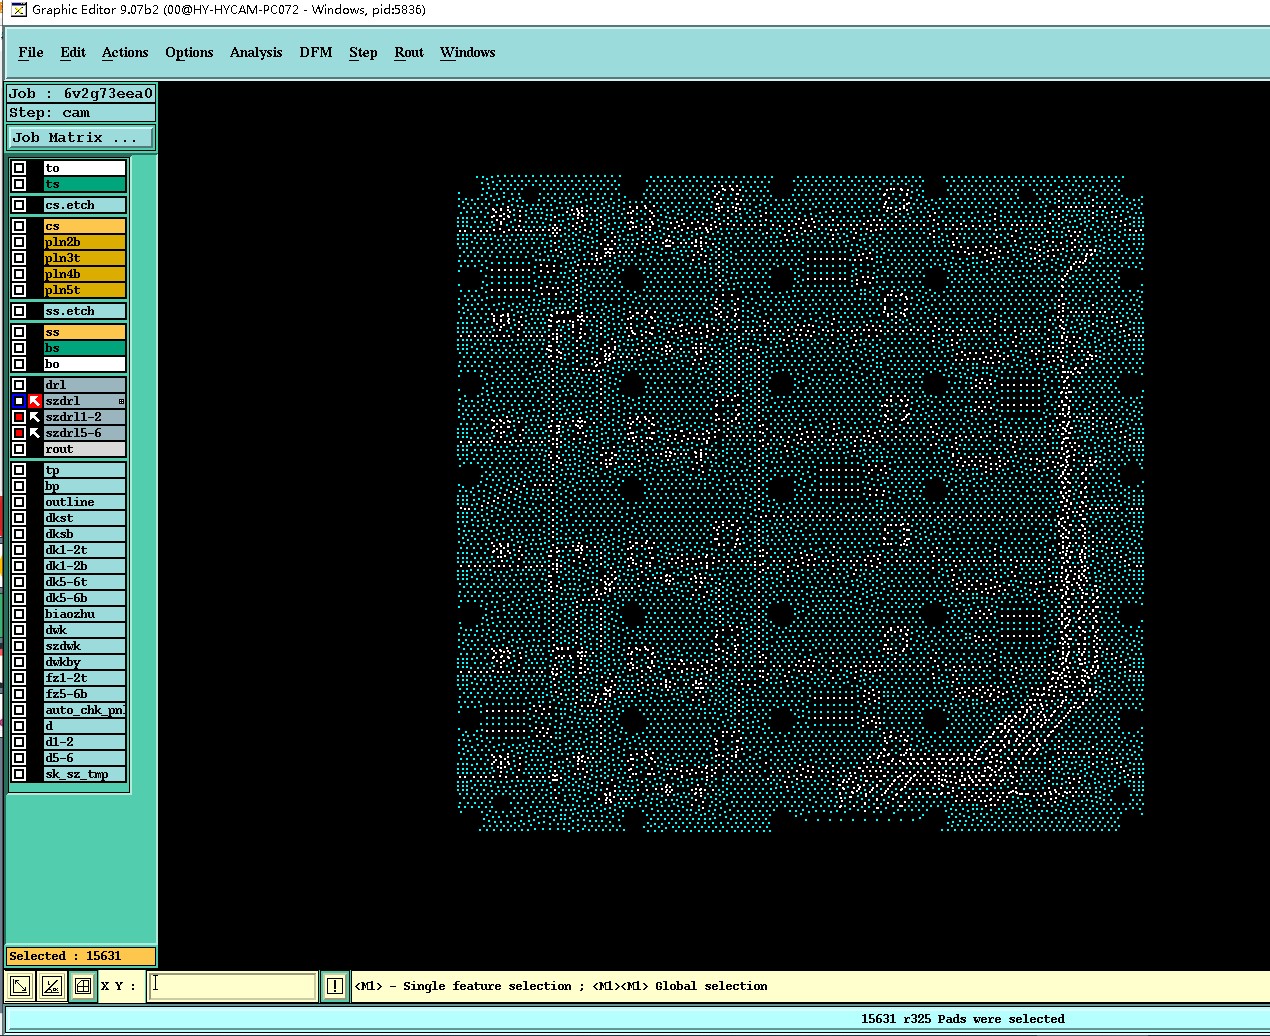Click the XY coordinate input field
Viewport: 1270px width, 1036px height.
(x=233, y=986)
